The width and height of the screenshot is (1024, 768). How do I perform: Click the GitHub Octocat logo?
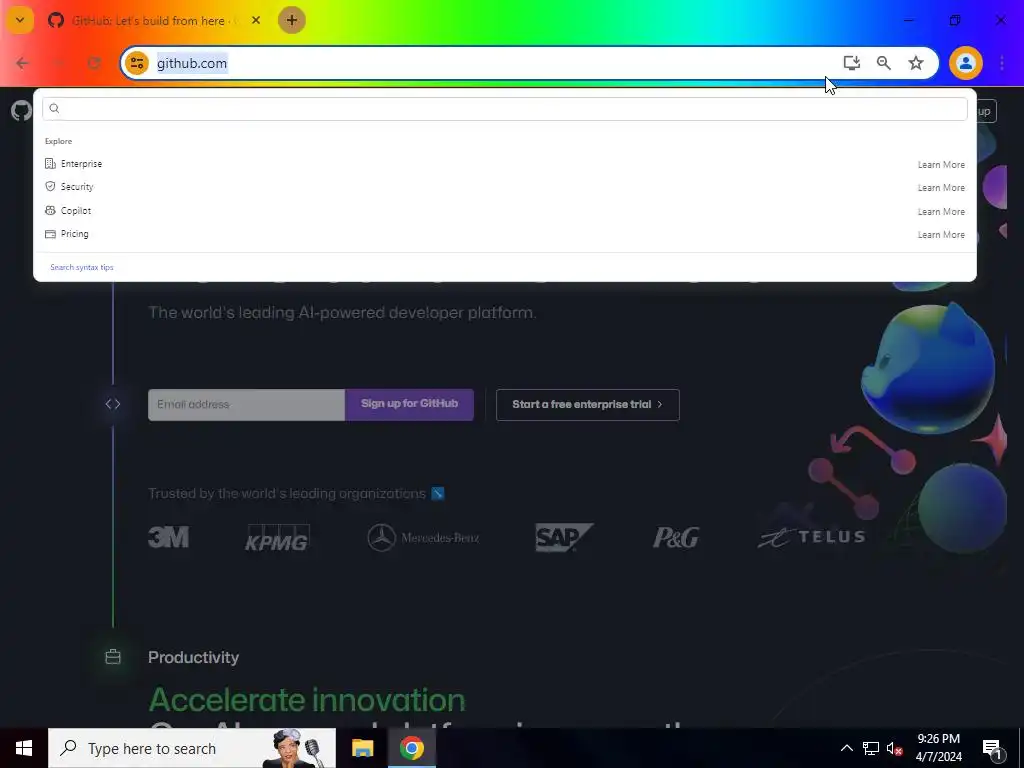coord(21,110)
